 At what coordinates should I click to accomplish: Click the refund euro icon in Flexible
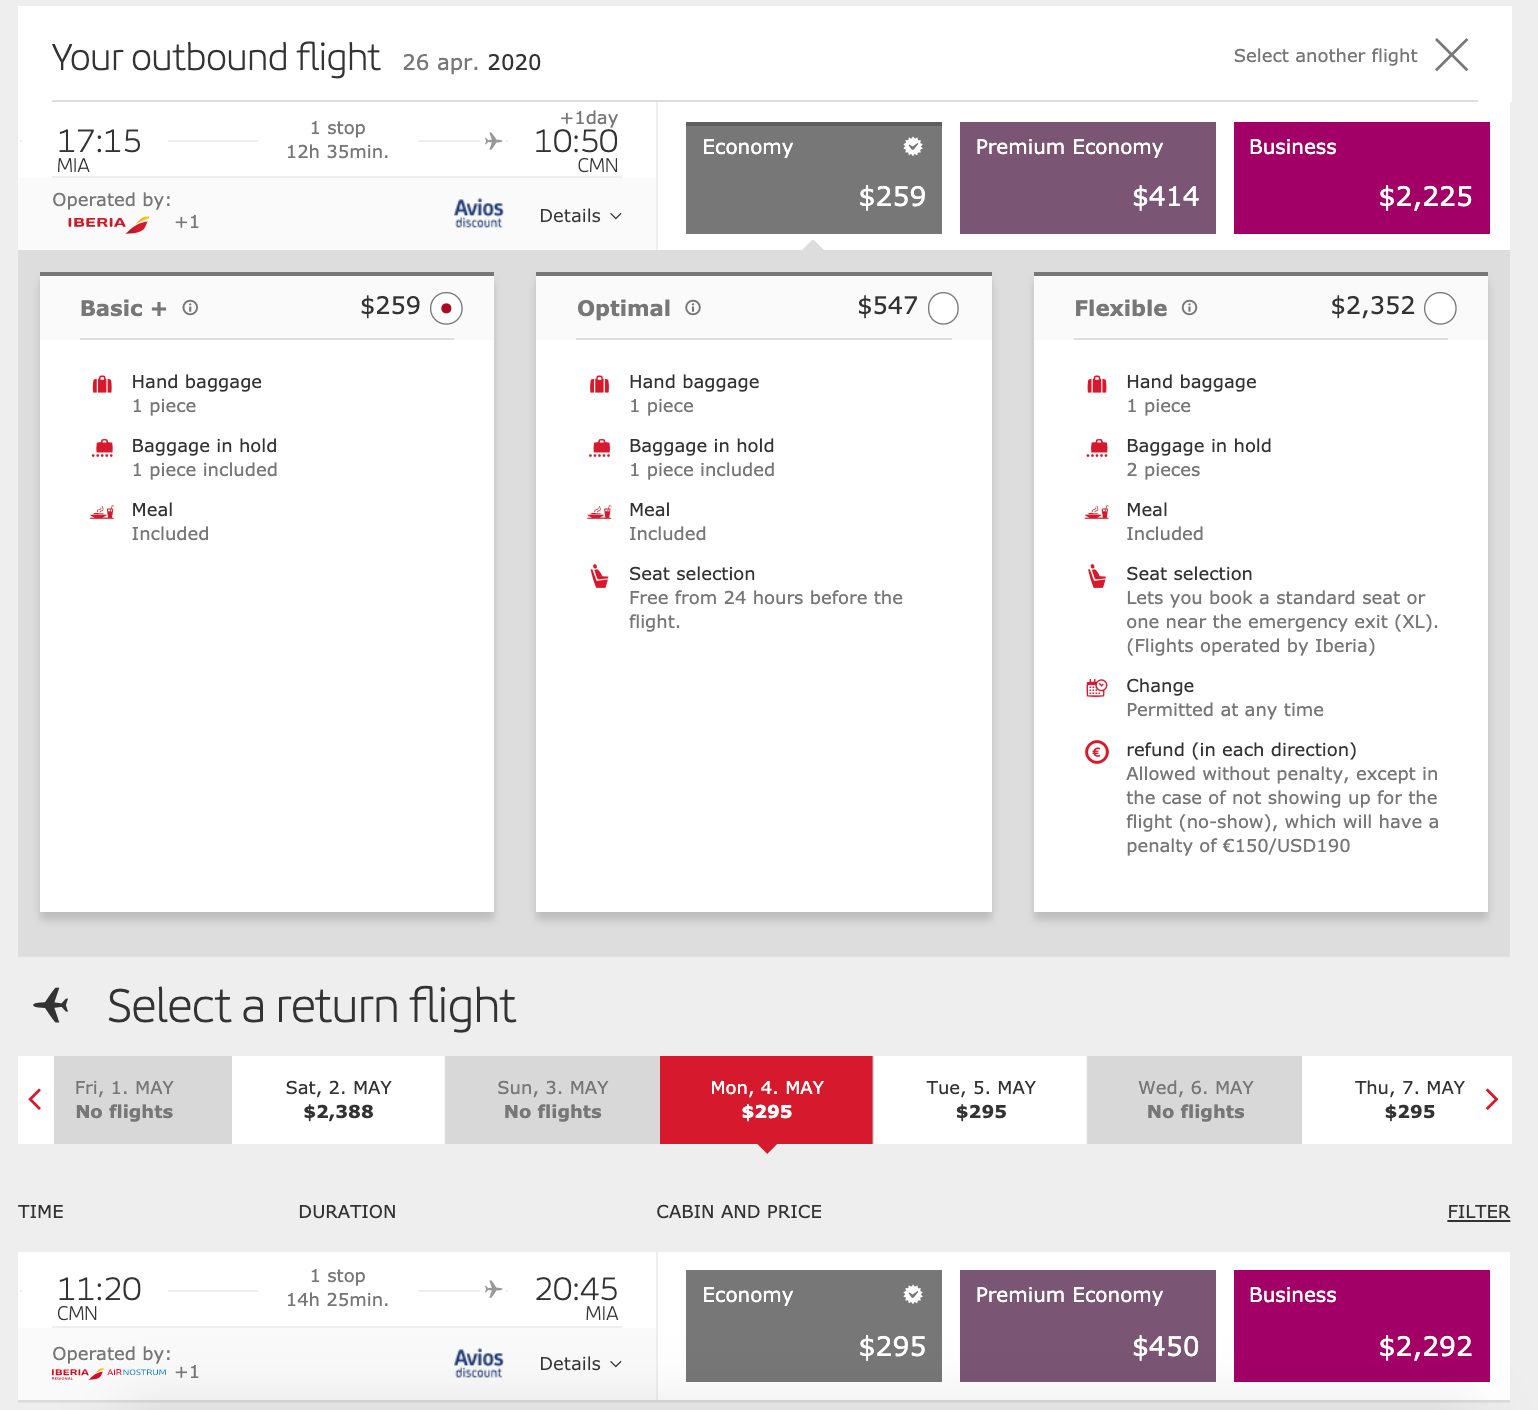coord(1097,752)
